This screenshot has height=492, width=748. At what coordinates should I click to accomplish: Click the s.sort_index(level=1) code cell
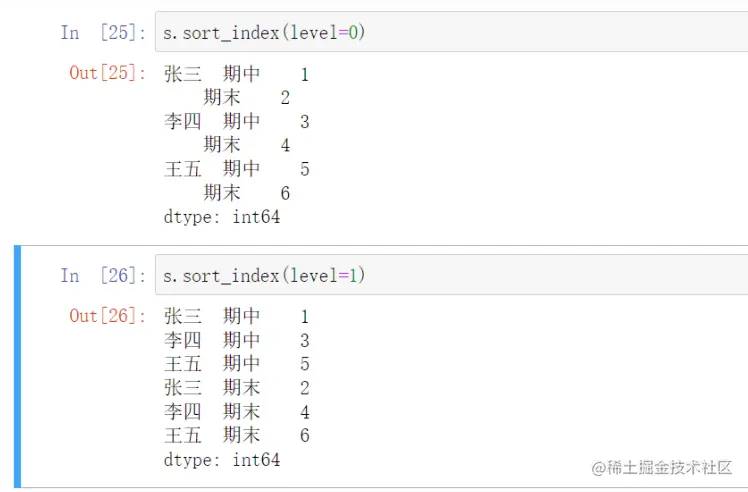coord(450,275)
